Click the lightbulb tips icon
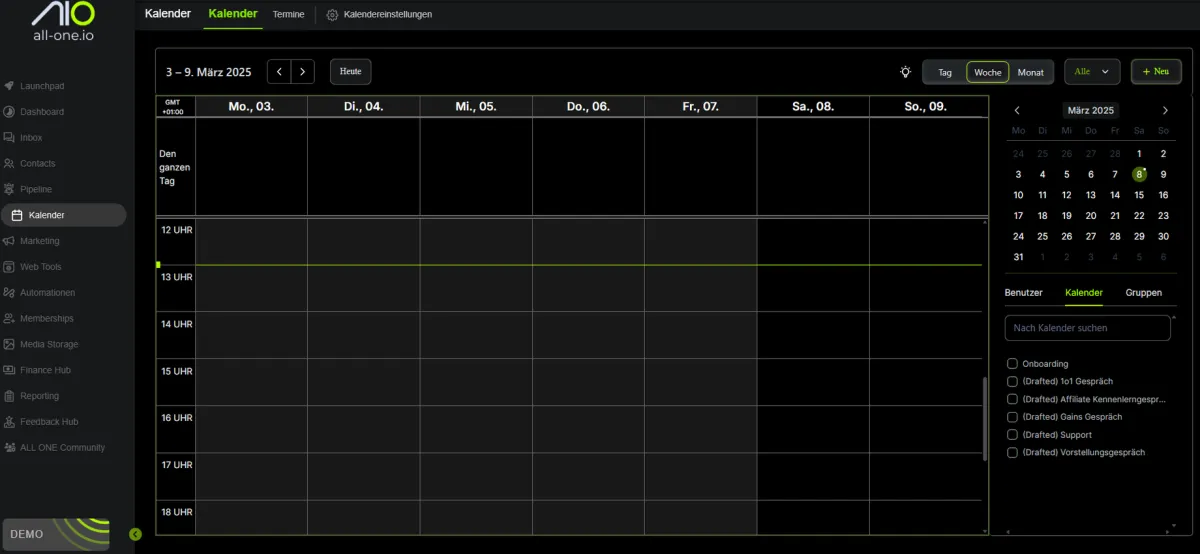Screen dimensions: 1200x554 tap(905, 72)
